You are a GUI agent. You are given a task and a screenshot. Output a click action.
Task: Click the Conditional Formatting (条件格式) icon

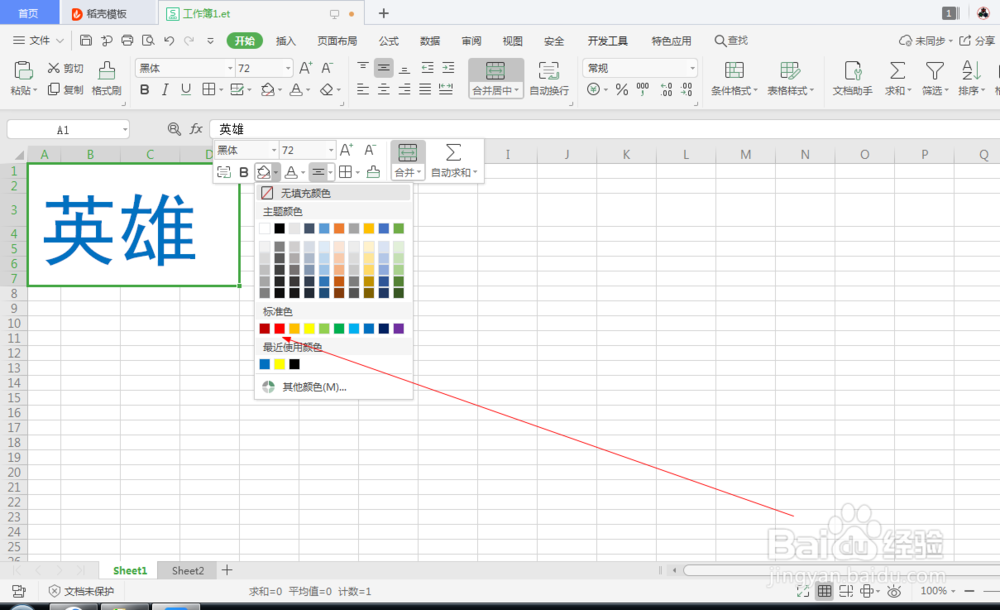coord(734,70)
